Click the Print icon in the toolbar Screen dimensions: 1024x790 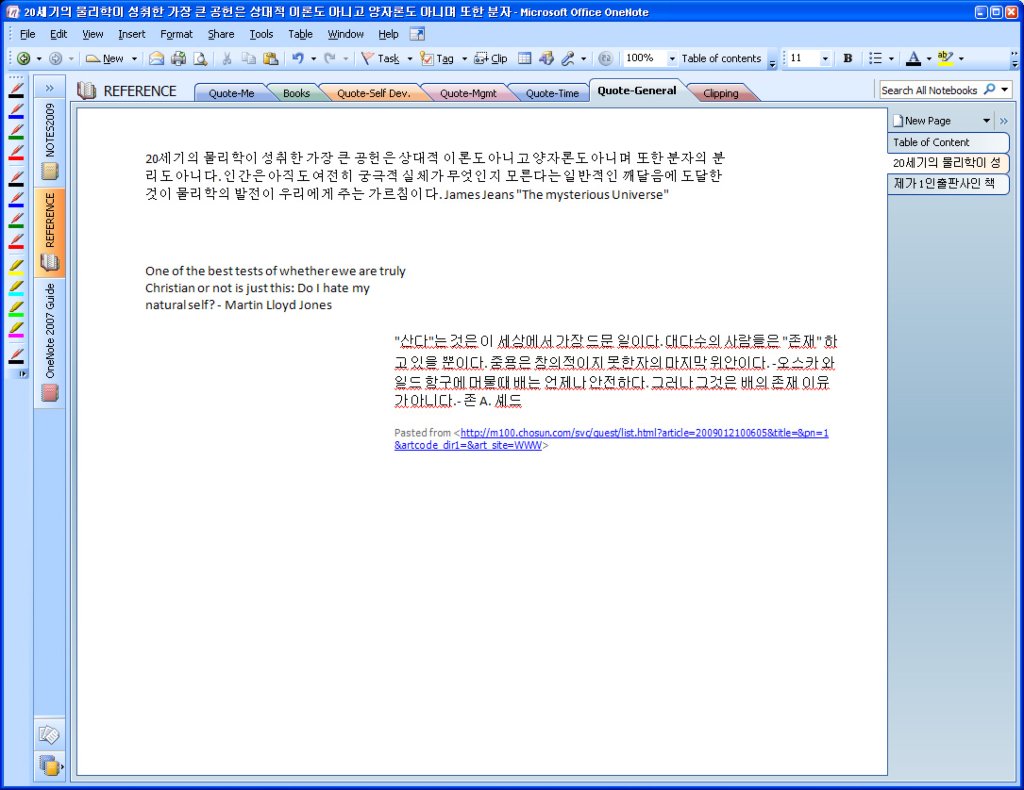click(178, 59)
